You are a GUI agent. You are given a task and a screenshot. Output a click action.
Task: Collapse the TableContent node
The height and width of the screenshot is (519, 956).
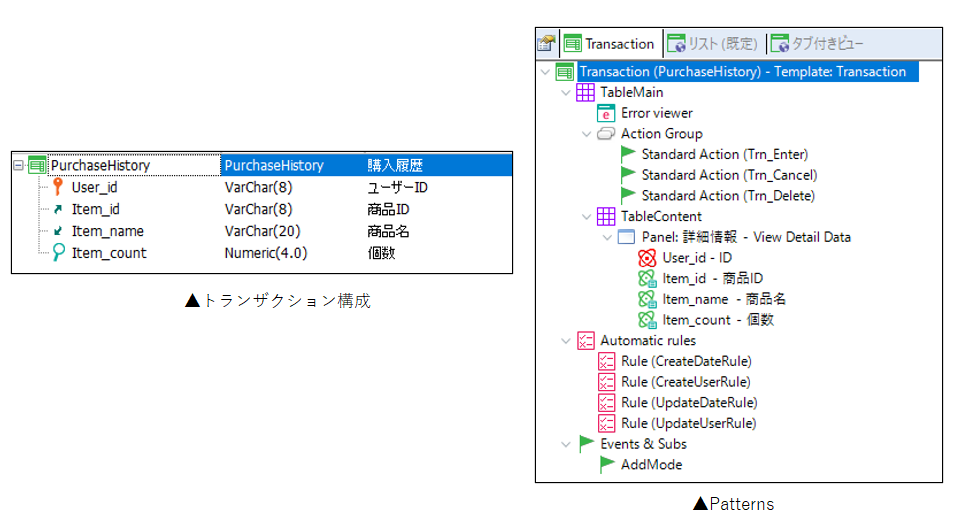tap(587, 217)
